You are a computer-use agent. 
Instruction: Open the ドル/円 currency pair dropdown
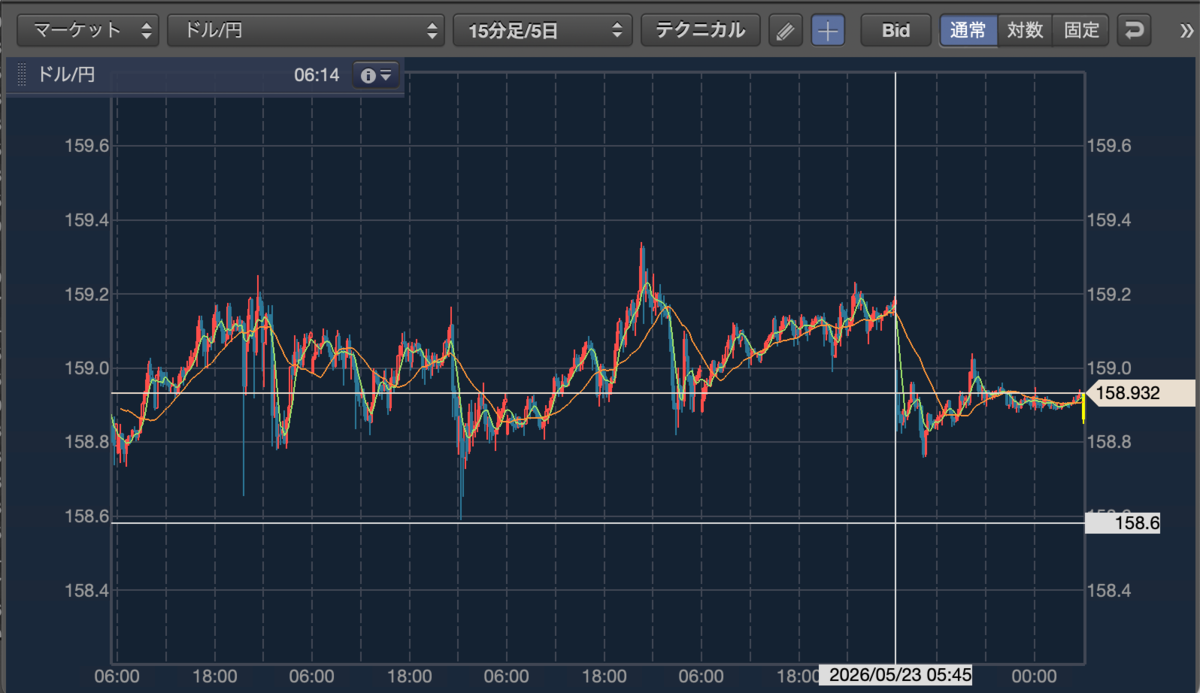click(306, 30)
